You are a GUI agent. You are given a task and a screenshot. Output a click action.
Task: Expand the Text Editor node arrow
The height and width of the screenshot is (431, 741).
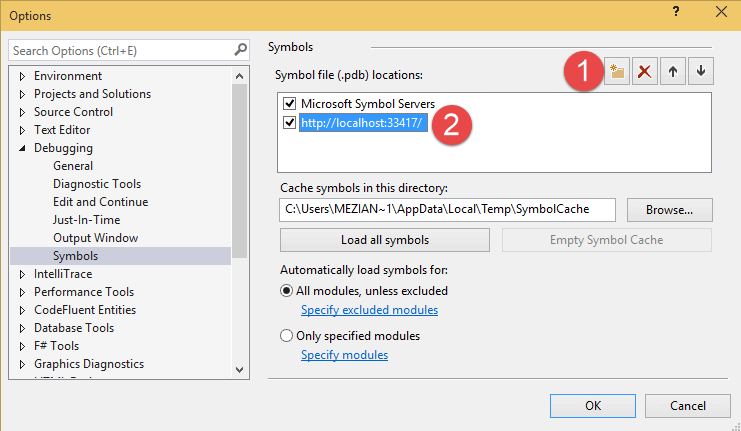point(23,130)
